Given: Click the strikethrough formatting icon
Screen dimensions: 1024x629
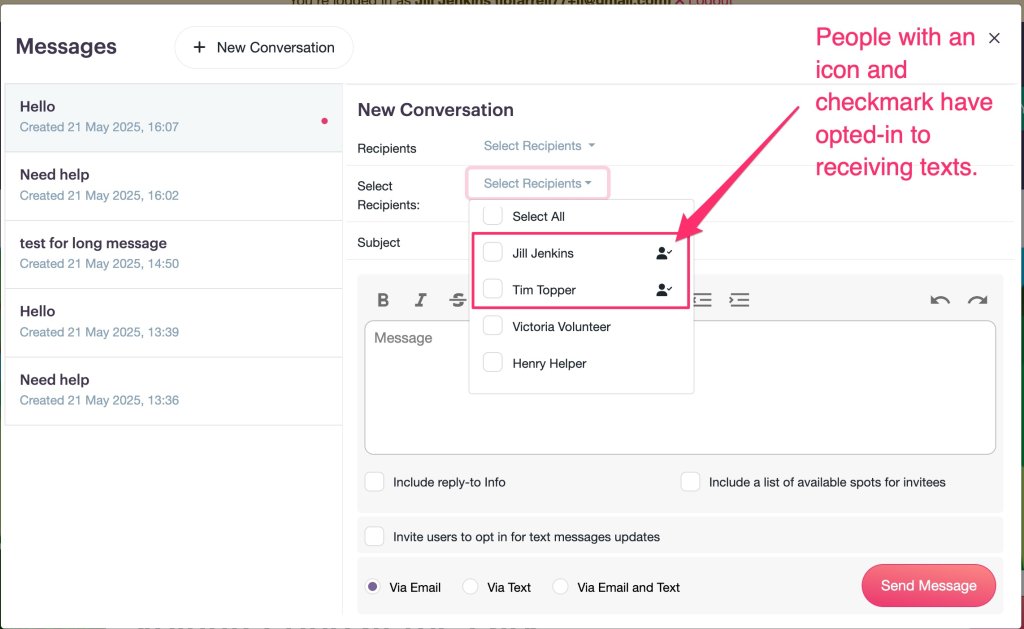Looking at the screenshot, I should [458, 300].
